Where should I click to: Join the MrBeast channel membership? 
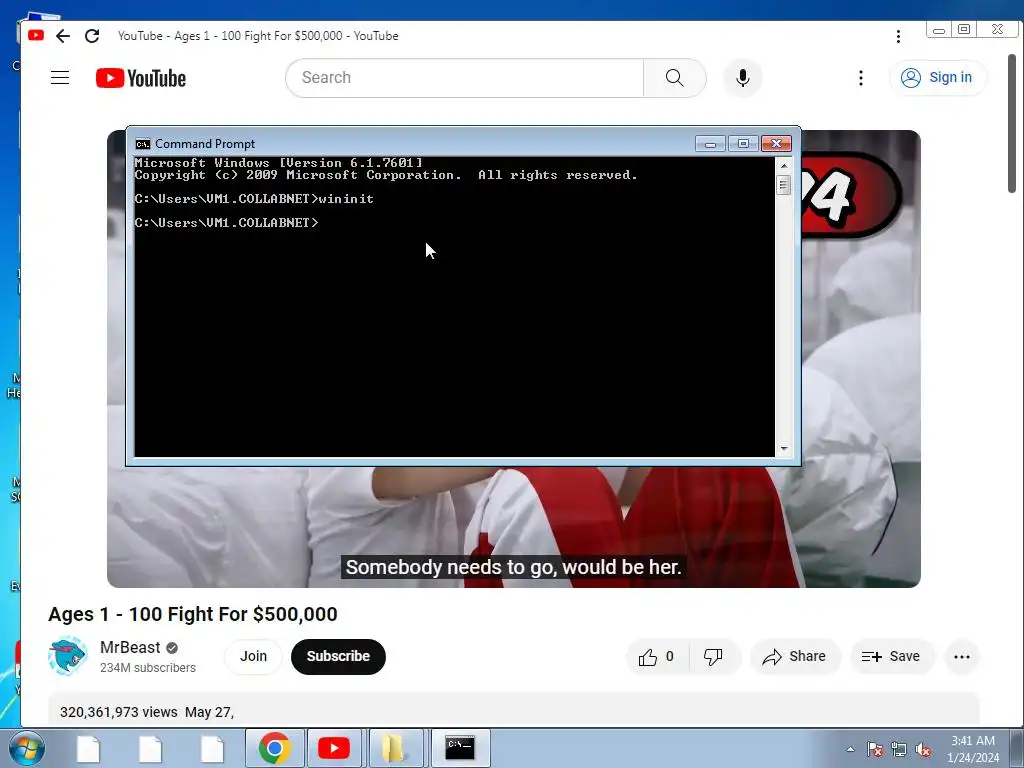pos(253,656)
